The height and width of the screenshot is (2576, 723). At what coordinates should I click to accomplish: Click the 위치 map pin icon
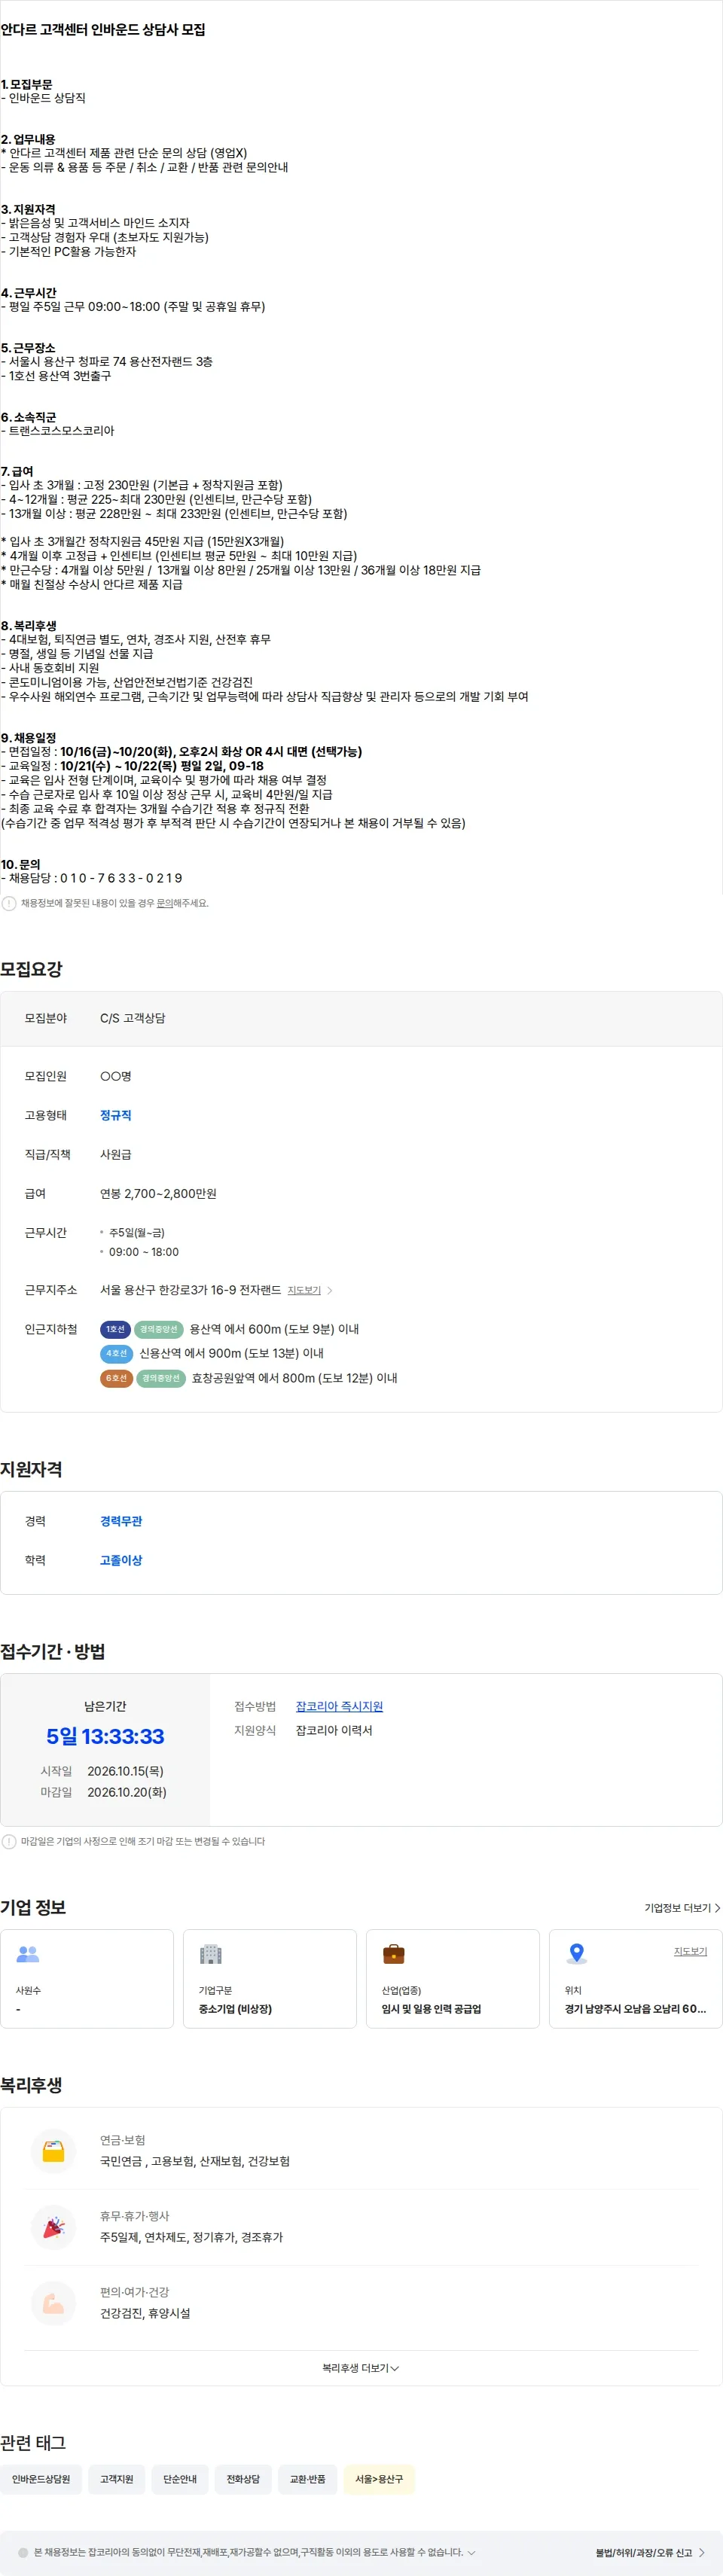[x=576, y=1953]
